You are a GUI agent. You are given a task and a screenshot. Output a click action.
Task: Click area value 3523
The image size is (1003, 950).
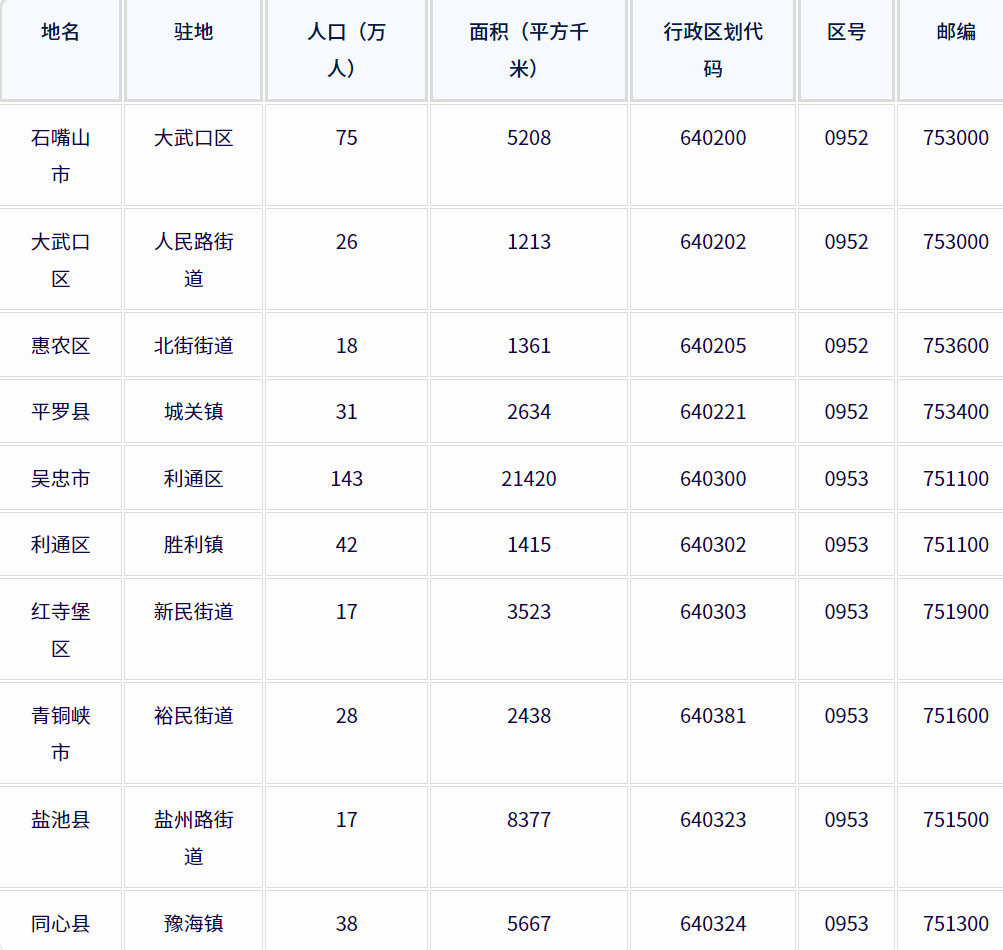point(528,612)
